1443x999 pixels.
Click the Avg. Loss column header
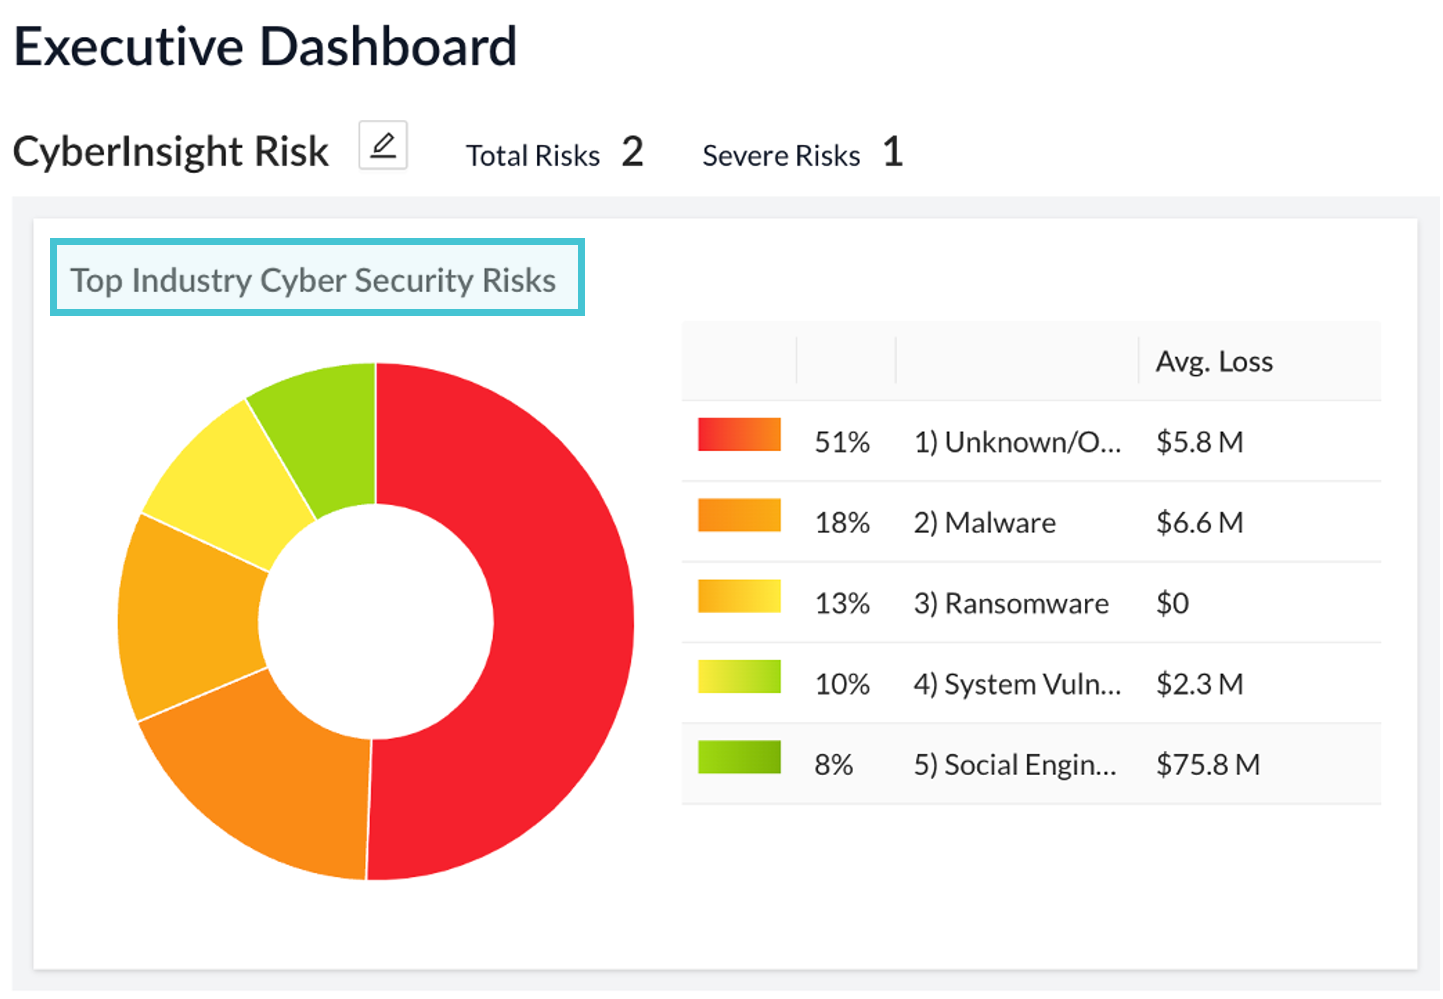1214,362
